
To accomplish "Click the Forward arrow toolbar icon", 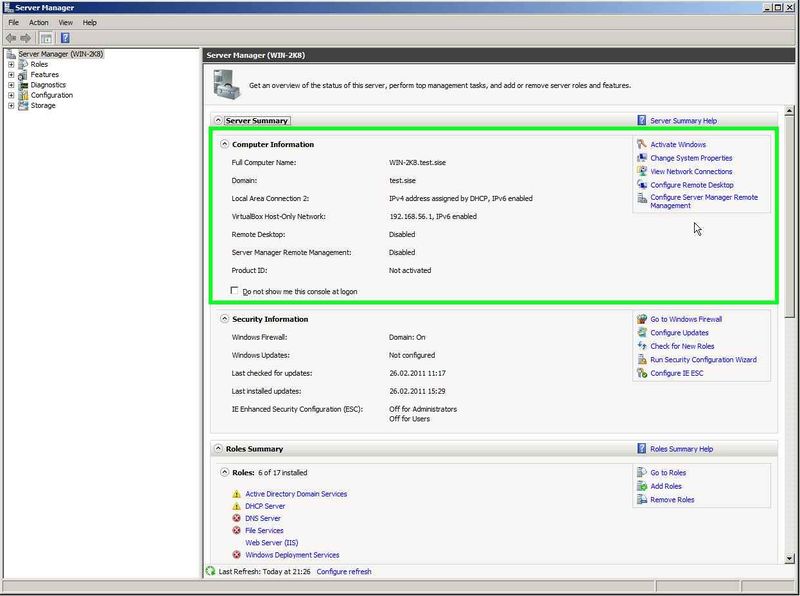I will [26, 38].
